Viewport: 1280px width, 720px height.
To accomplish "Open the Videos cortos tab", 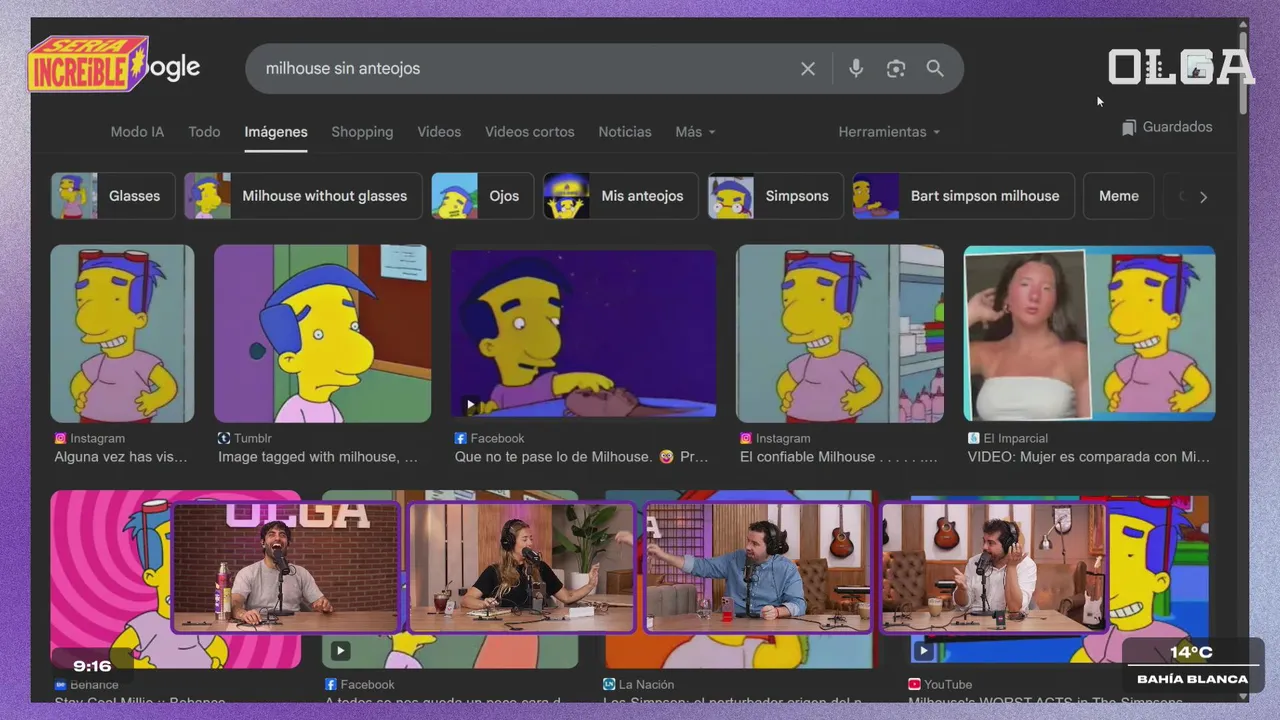I will pos(530,132).
